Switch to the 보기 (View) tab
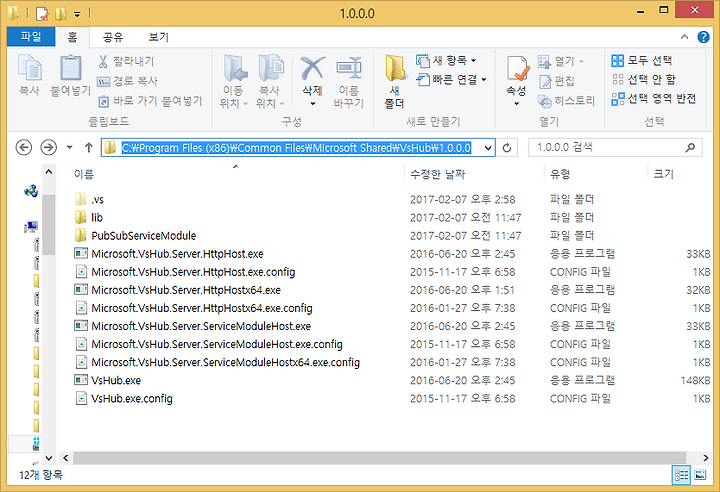The height and width of the screenshot is (492, 720). point(159,37)
